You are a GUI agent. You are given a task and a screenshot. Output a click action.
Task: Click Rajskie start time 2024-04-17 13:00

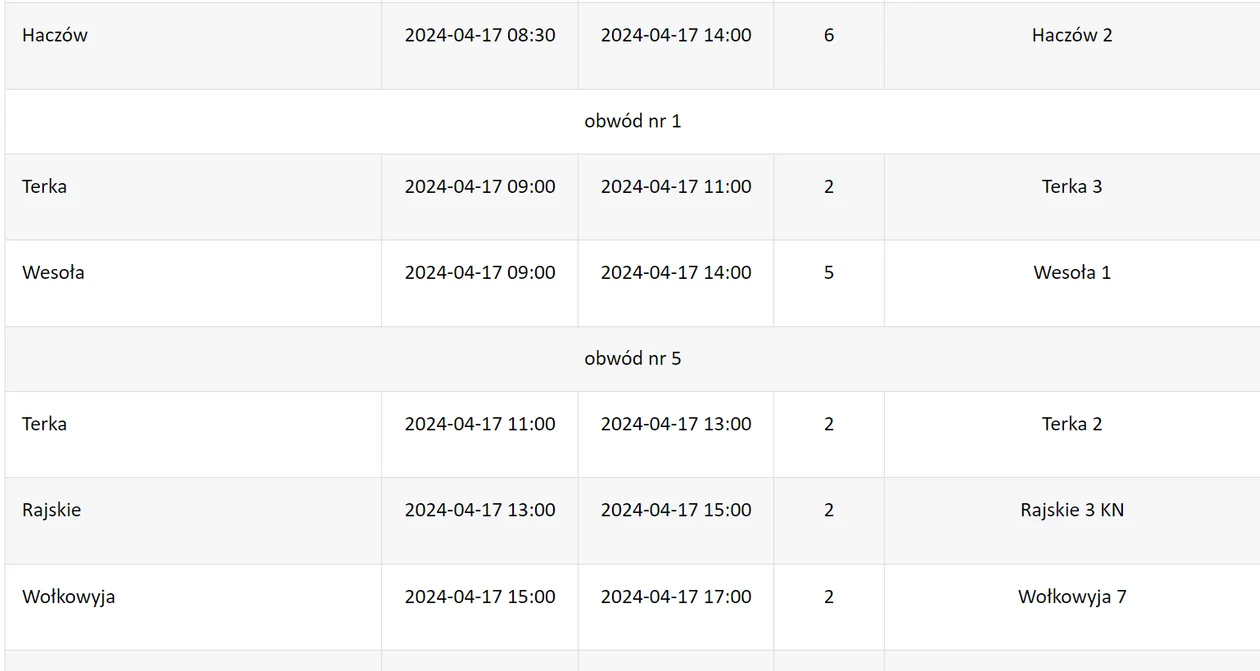coord(480,510)
